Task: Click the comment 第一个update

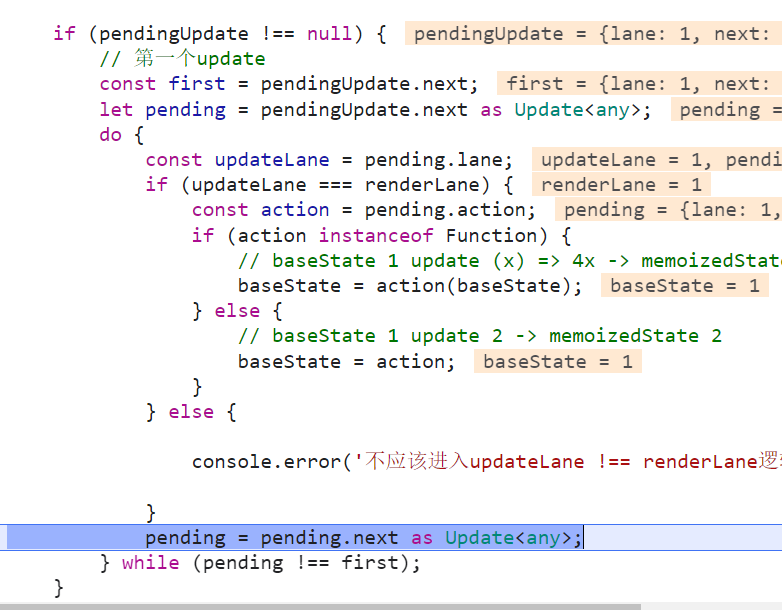Action: 183,59
